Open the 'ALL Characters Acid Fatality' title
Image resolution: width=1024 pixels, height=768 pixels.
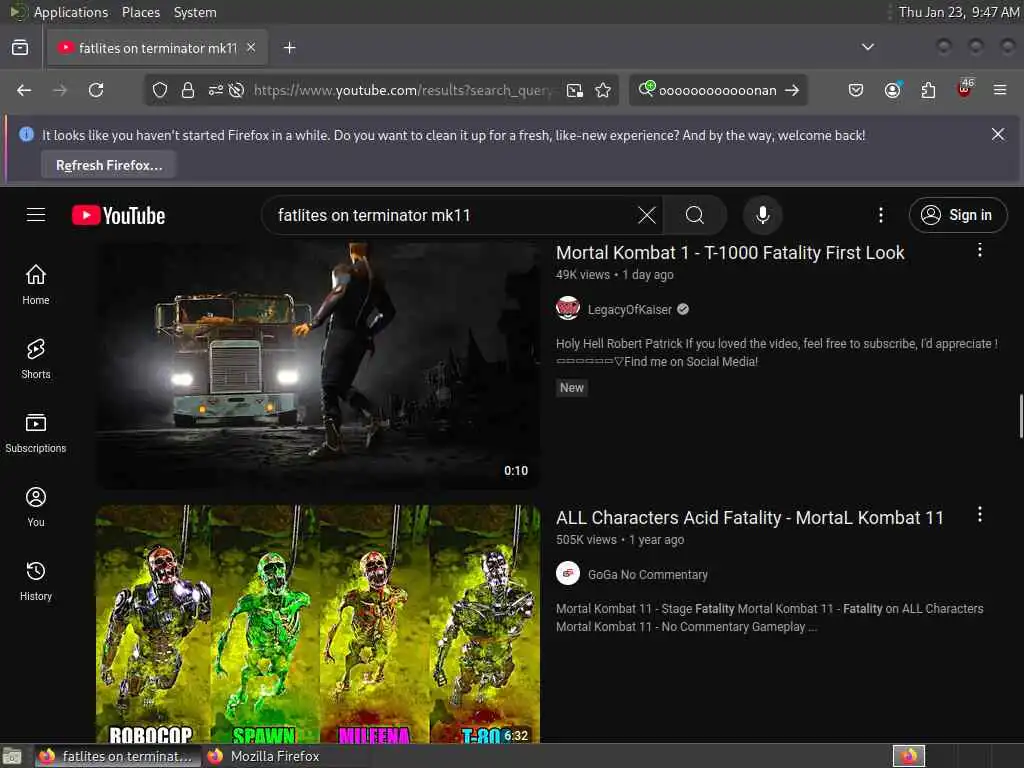[750, 517]
